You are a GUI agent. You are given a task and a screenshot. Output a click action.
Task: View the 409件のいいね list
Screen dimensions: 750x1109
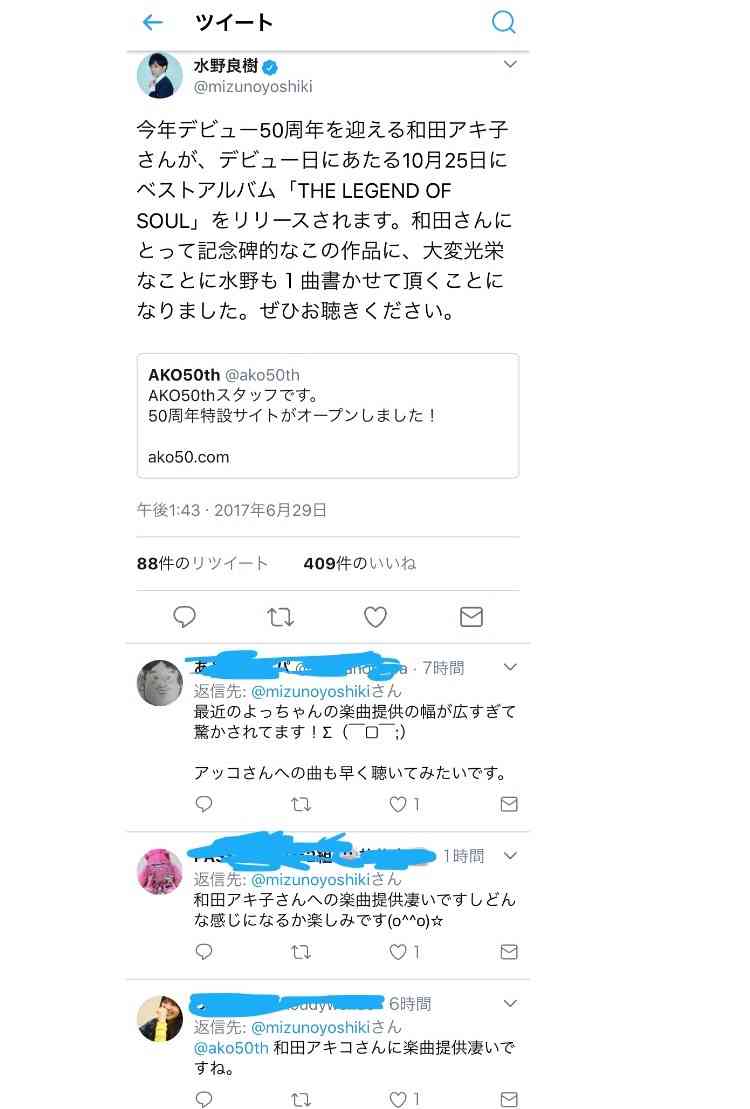(x=359, y=564)
